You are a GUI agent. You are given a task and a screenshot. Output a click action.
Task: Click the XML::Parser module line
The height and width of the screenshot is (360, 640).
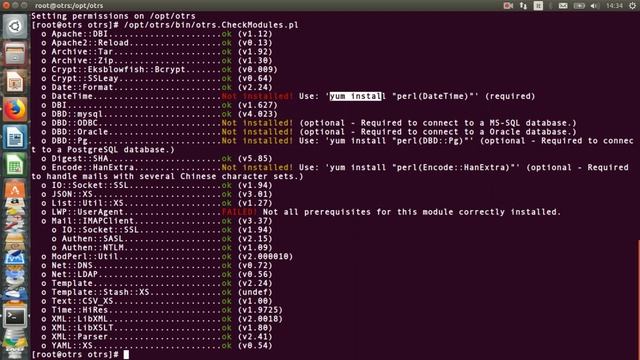click(x=157, y=337)
